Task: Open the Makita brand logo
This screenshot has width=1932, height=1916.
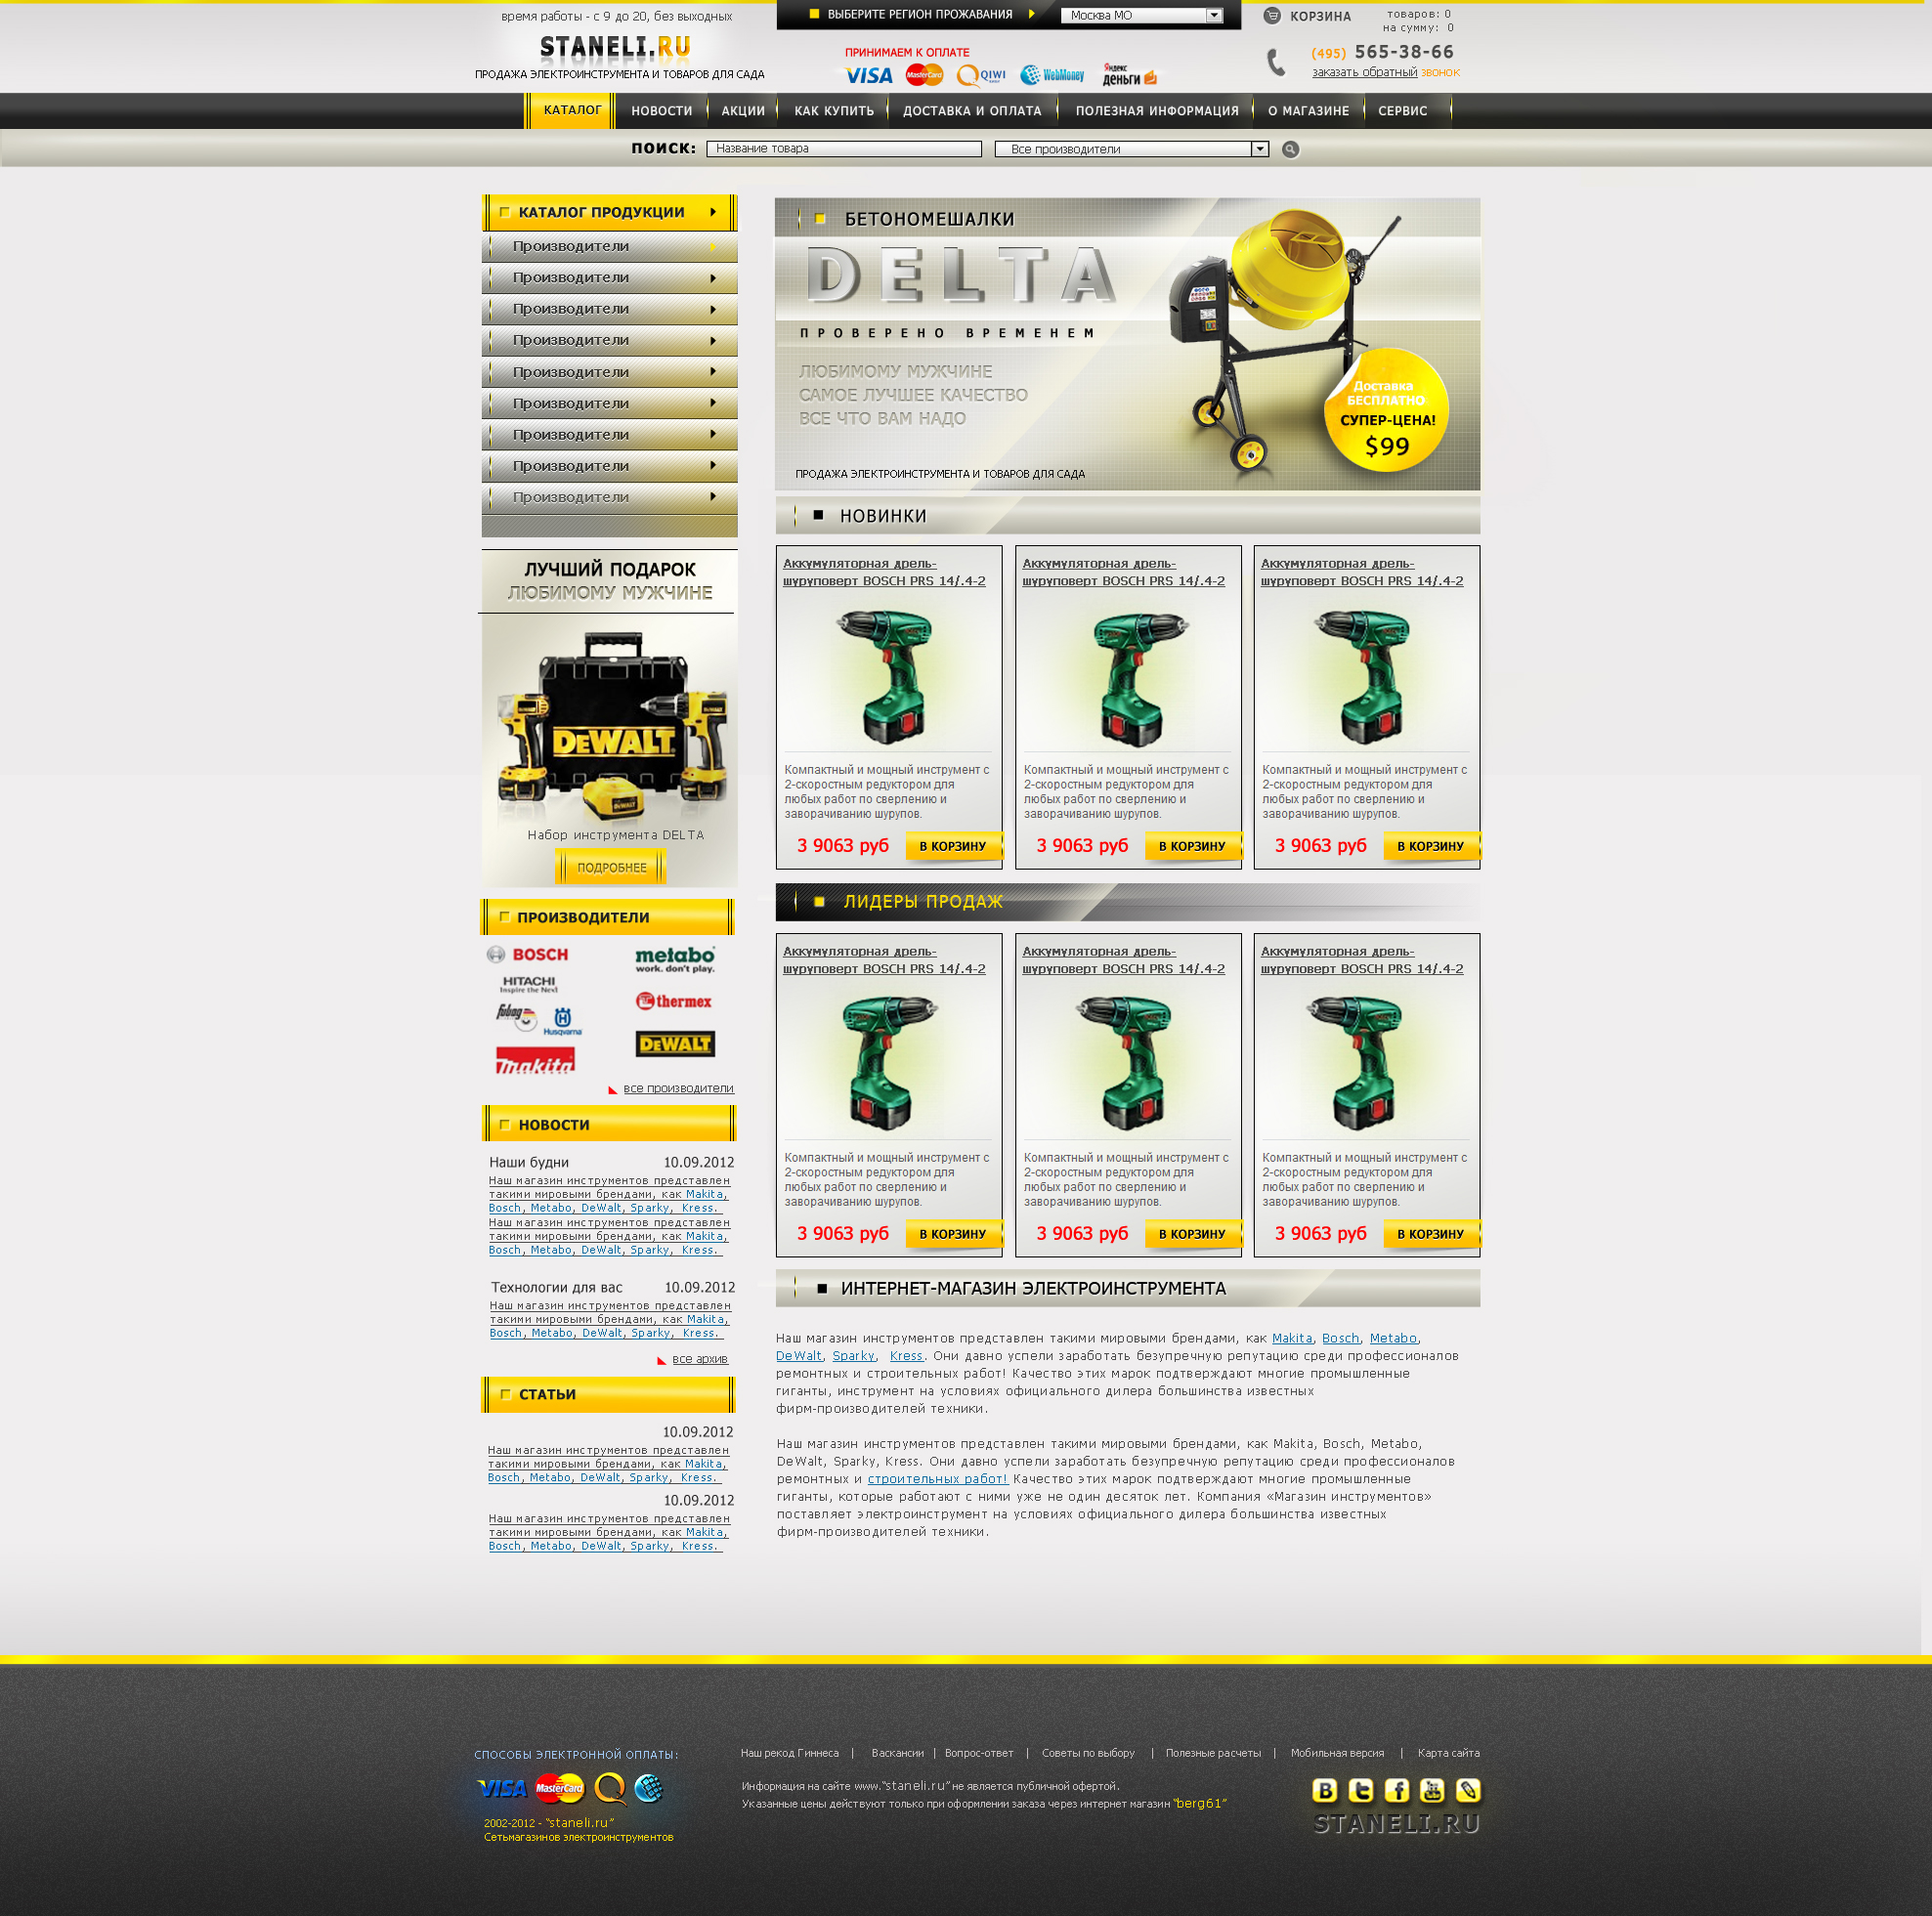Action: [535, 1060]
